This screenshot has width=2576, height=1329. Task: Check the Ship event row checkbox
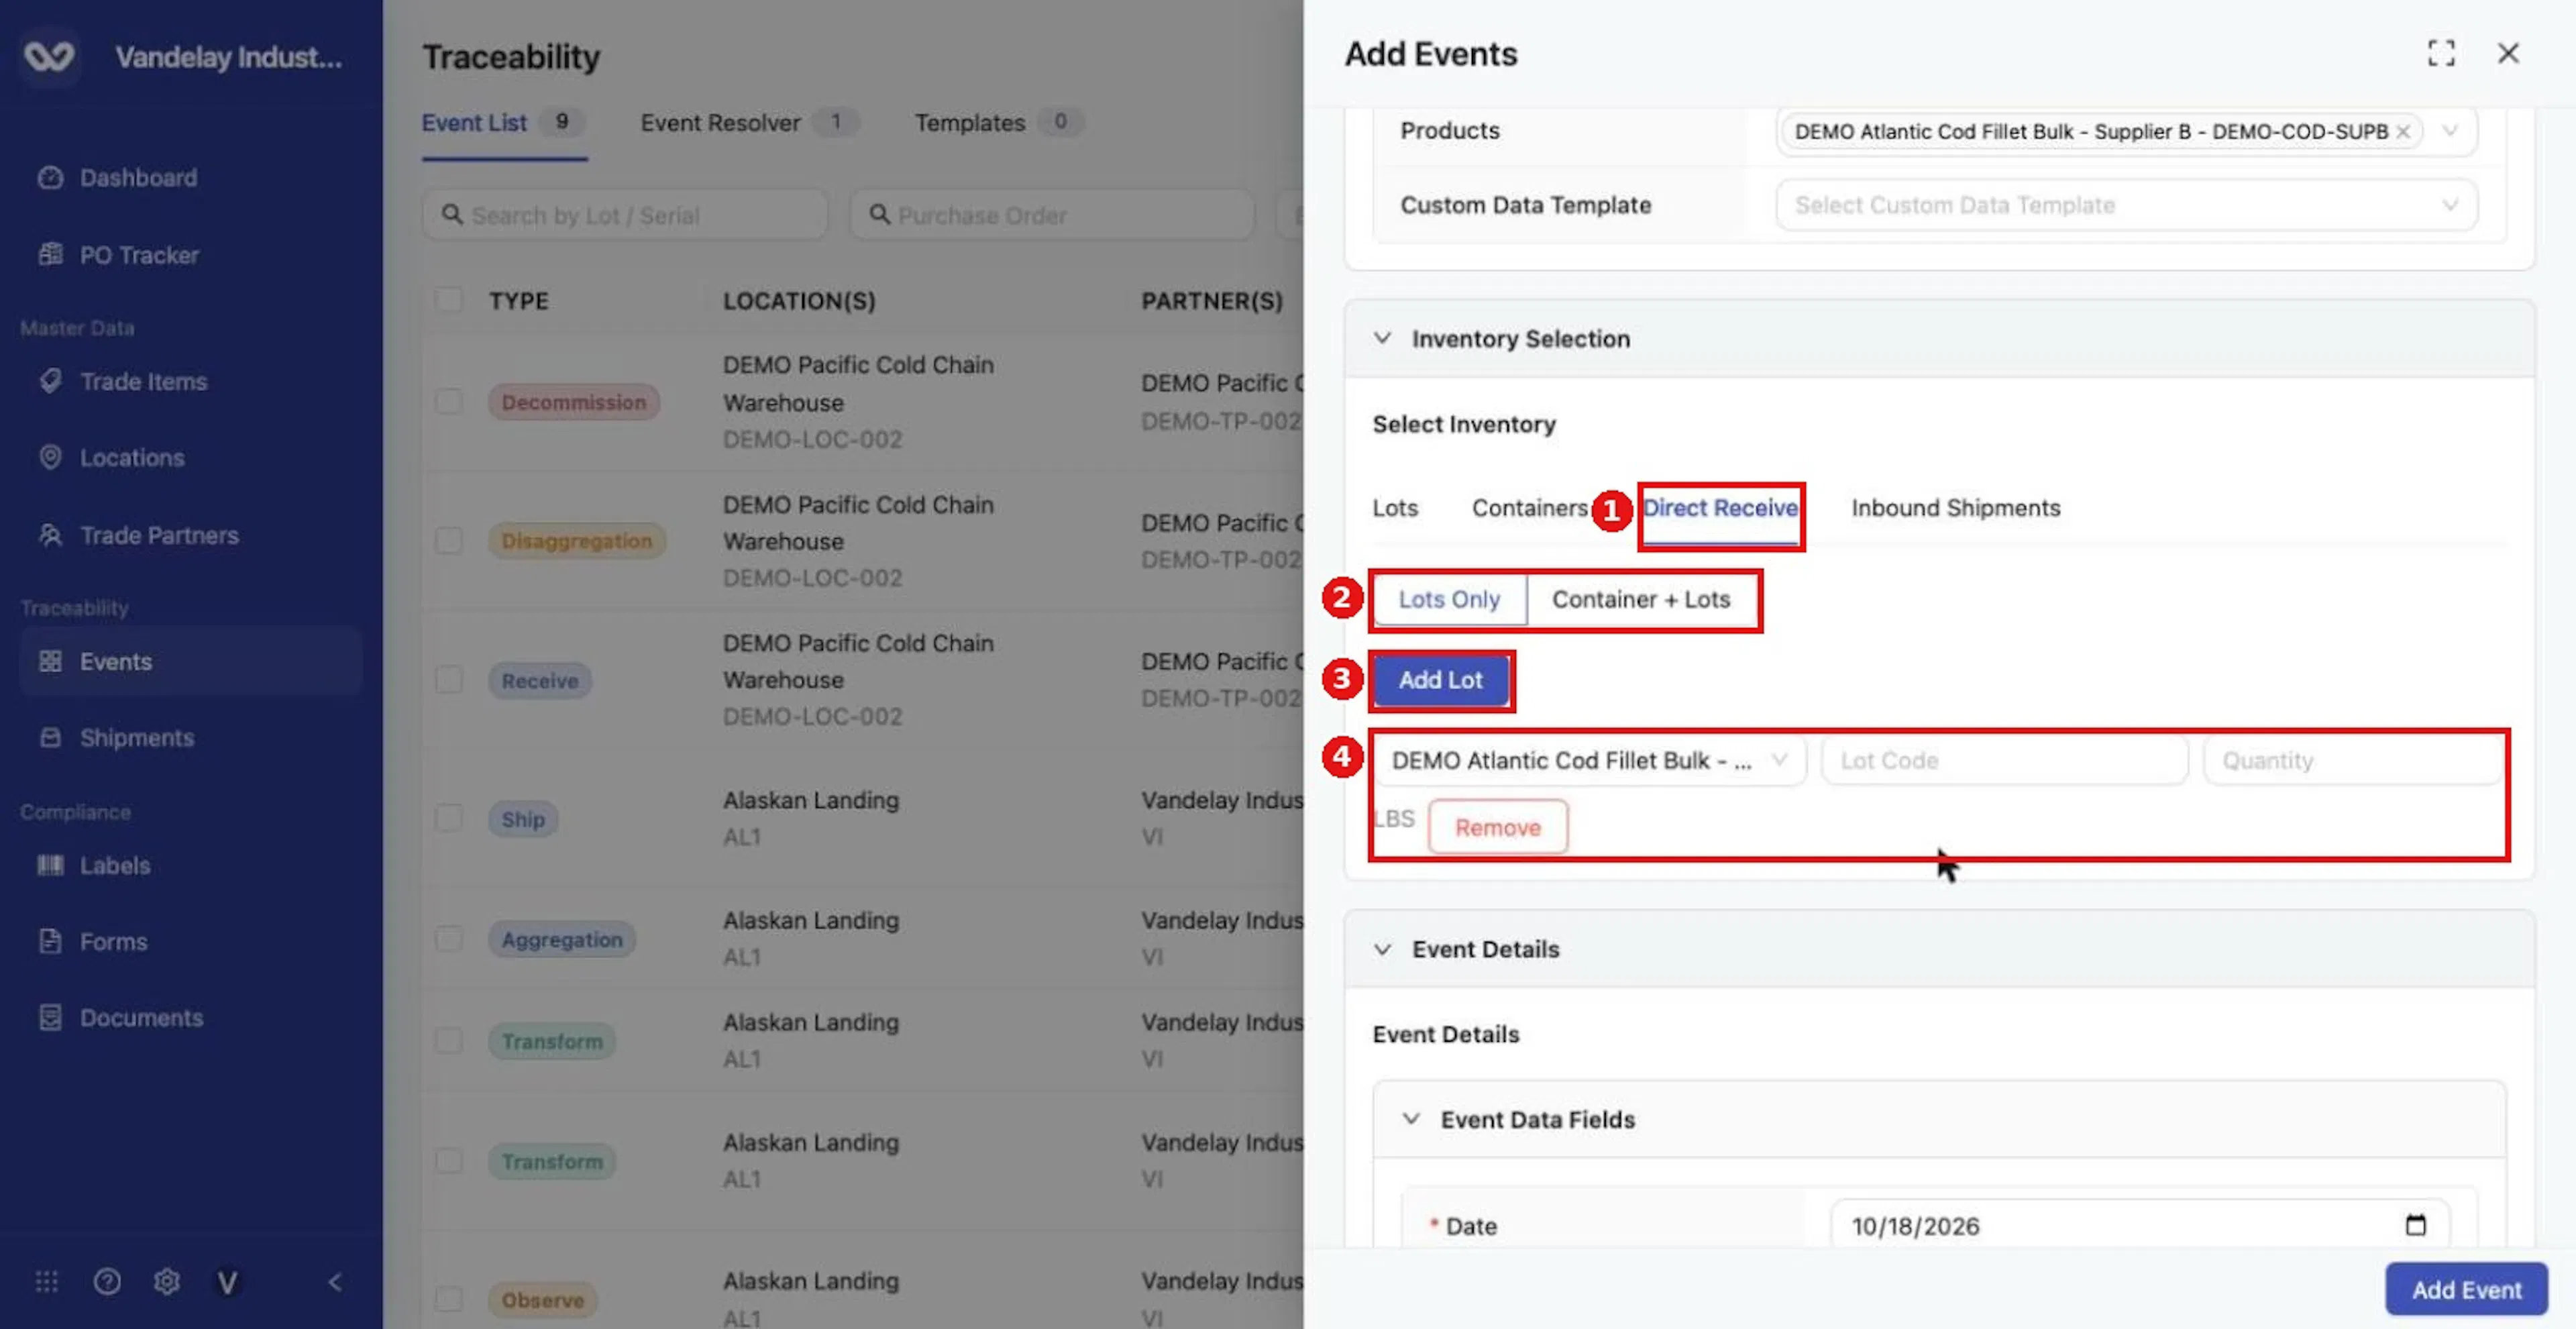click(x=449, y=818)
